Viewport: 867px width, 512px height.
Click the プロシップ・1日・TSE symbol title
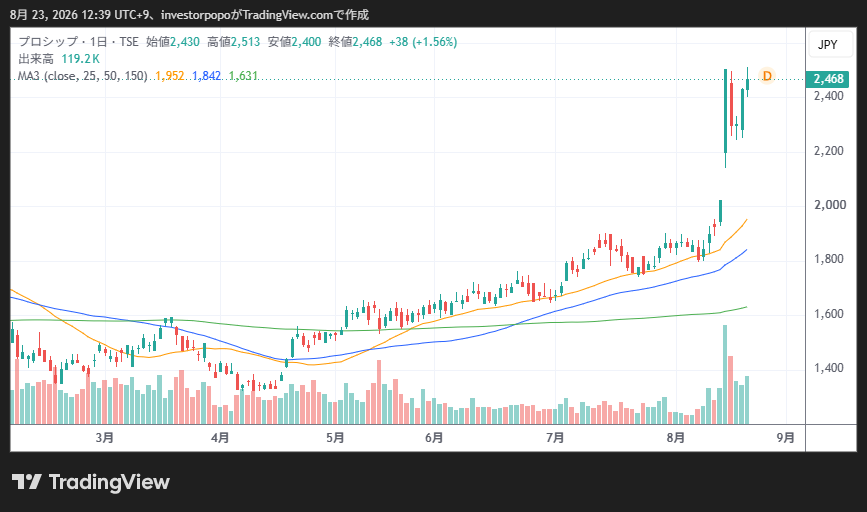(79, 42)
